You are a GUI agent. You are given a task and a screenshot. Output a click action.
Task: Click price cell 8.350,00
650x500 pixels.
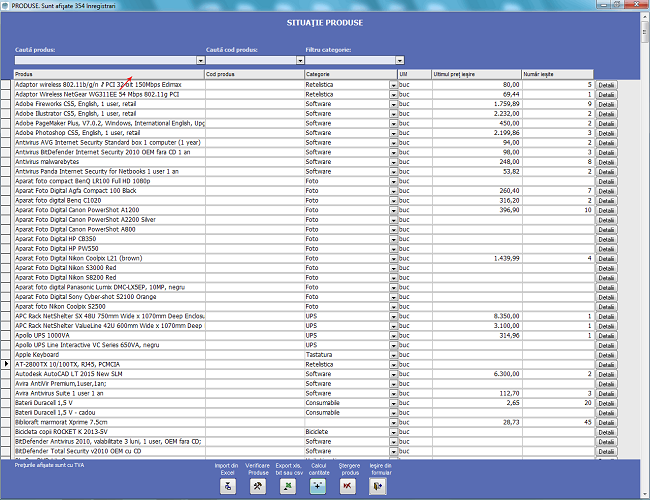tap(477, 316)
